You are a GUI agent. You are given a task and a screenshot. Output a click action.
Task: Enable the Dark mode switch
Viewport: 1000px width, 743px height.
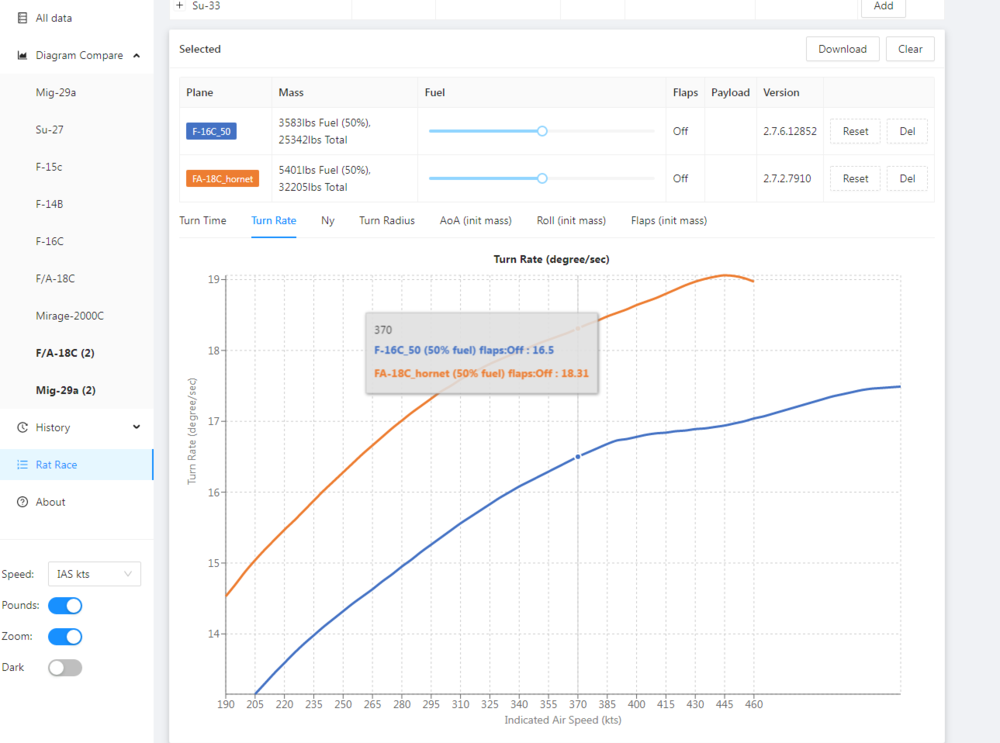[x=65, y=667]
